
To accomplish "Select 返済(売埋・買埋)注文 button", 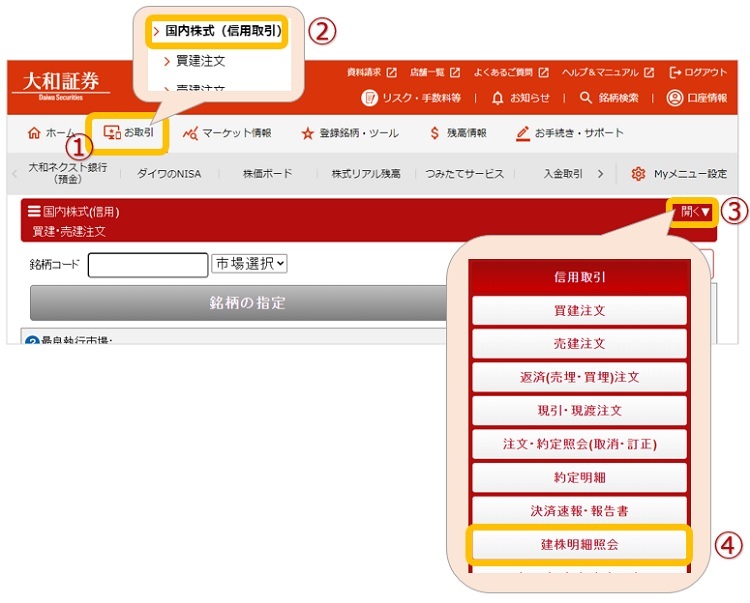I will point(579,377).
